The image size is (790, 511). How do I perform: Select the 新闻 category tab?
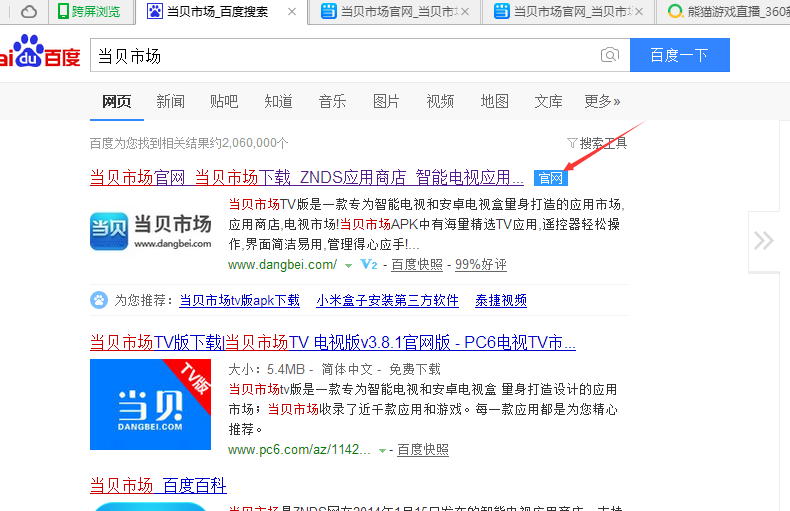(x=170, y=101)
